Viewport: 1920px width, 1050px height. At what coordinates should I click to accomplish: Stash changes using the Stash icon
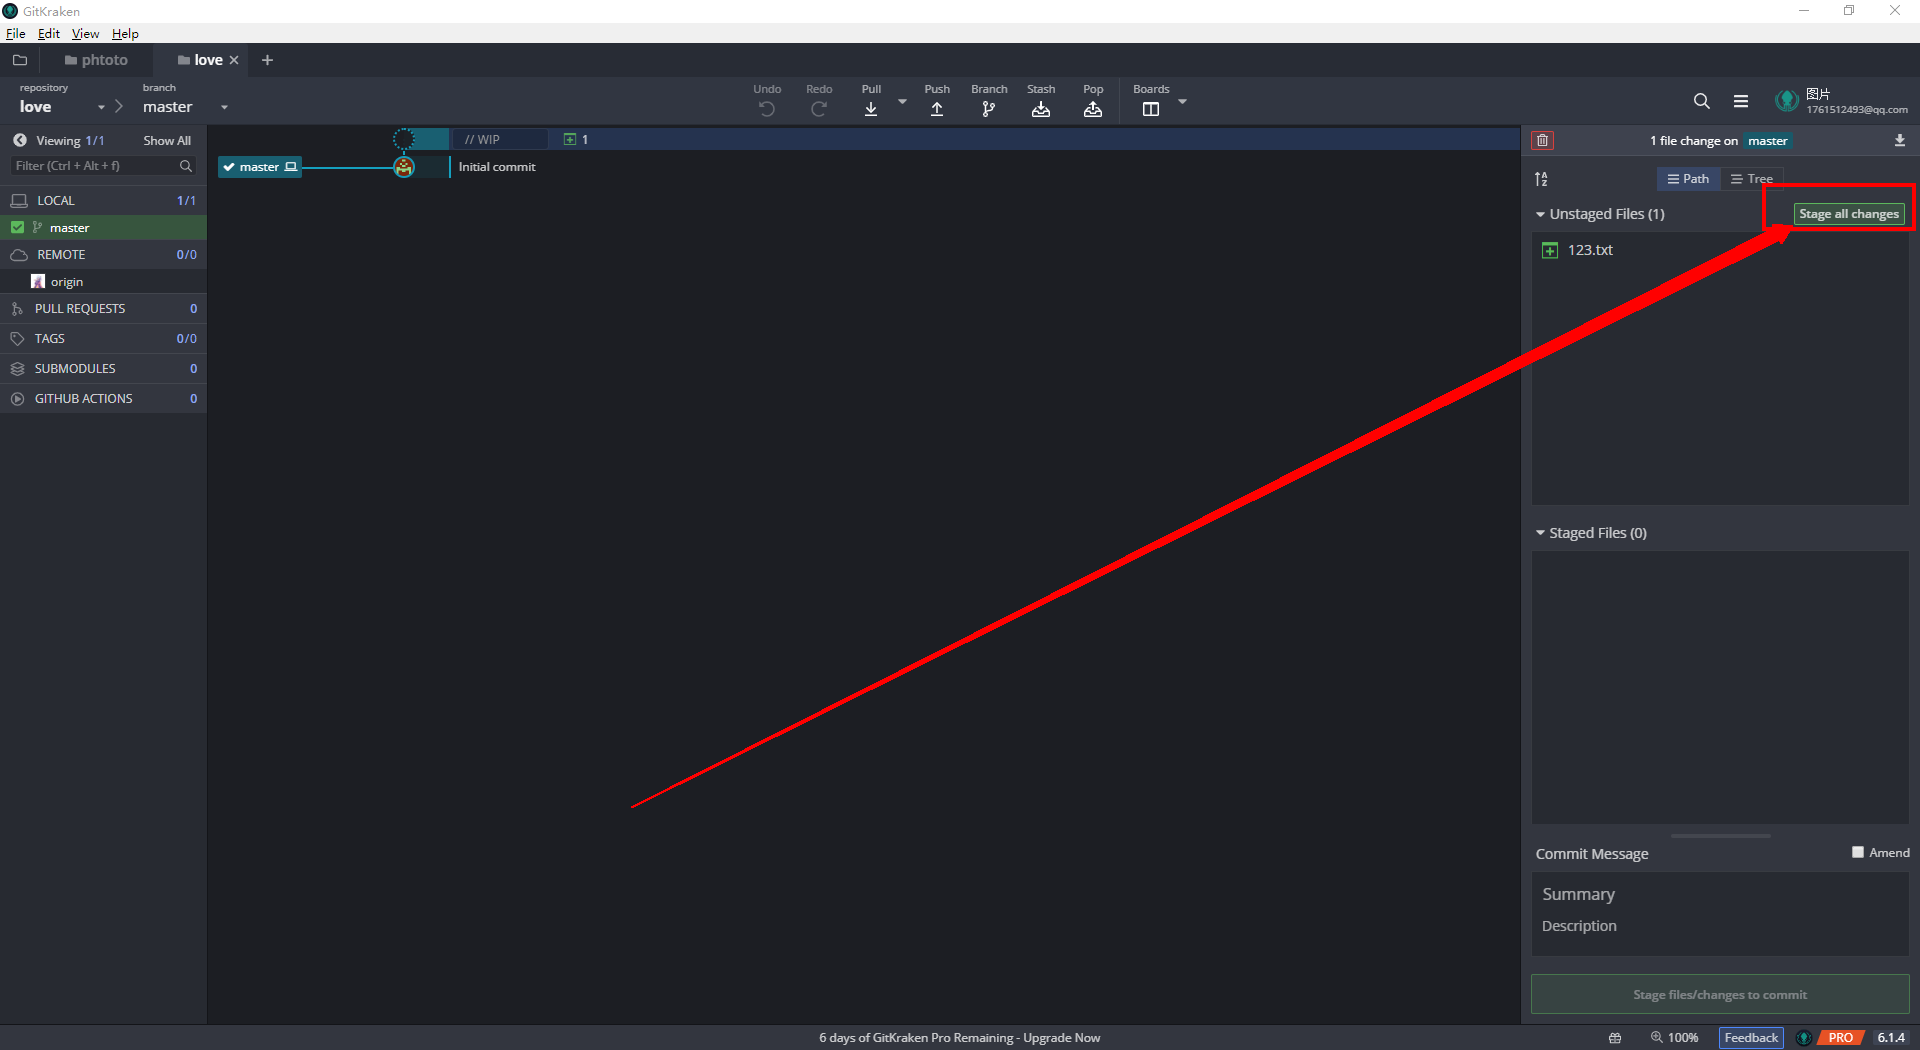(1040, 108)
